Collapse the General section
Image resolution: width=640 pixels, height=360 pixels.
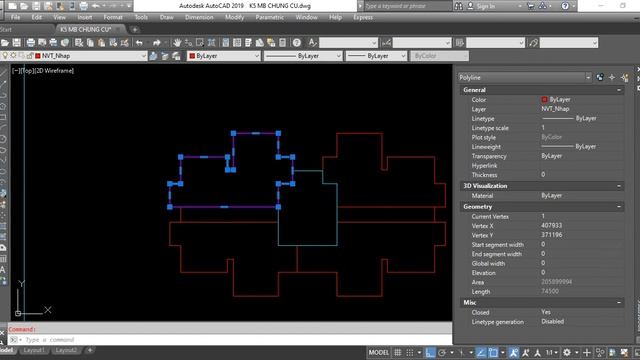pos(619,90)
